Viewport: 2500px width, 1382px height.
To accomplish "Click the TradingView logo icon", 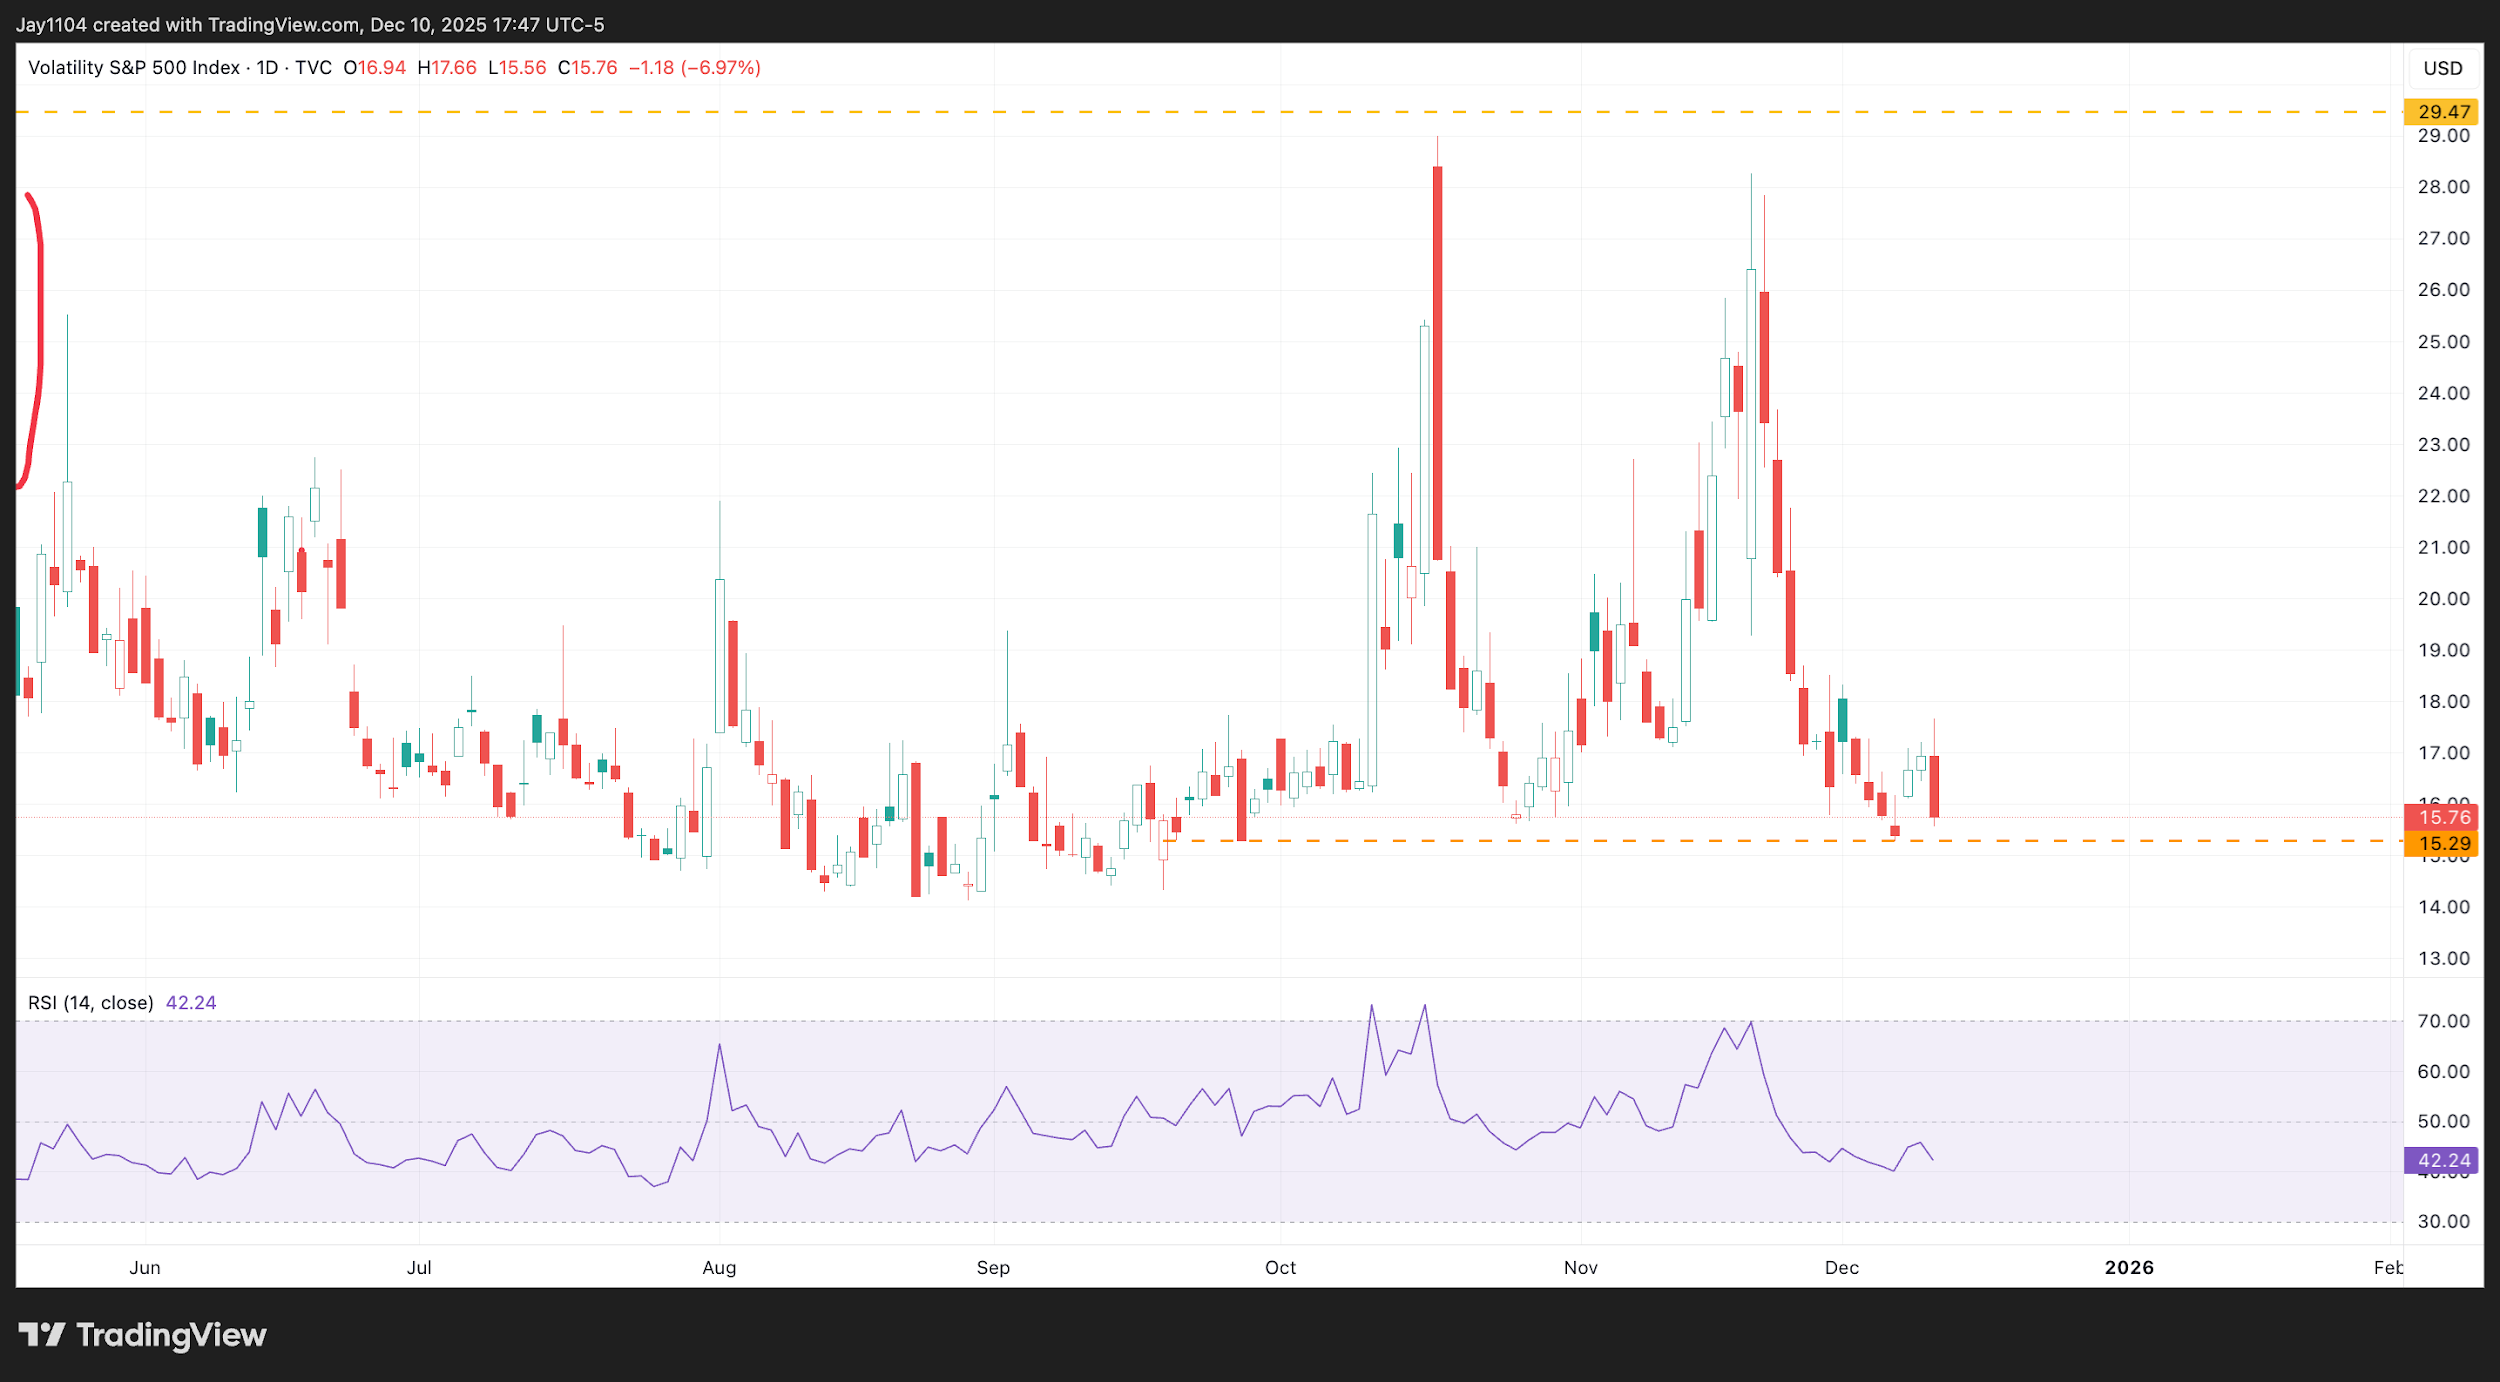I will coord(41,1334).
